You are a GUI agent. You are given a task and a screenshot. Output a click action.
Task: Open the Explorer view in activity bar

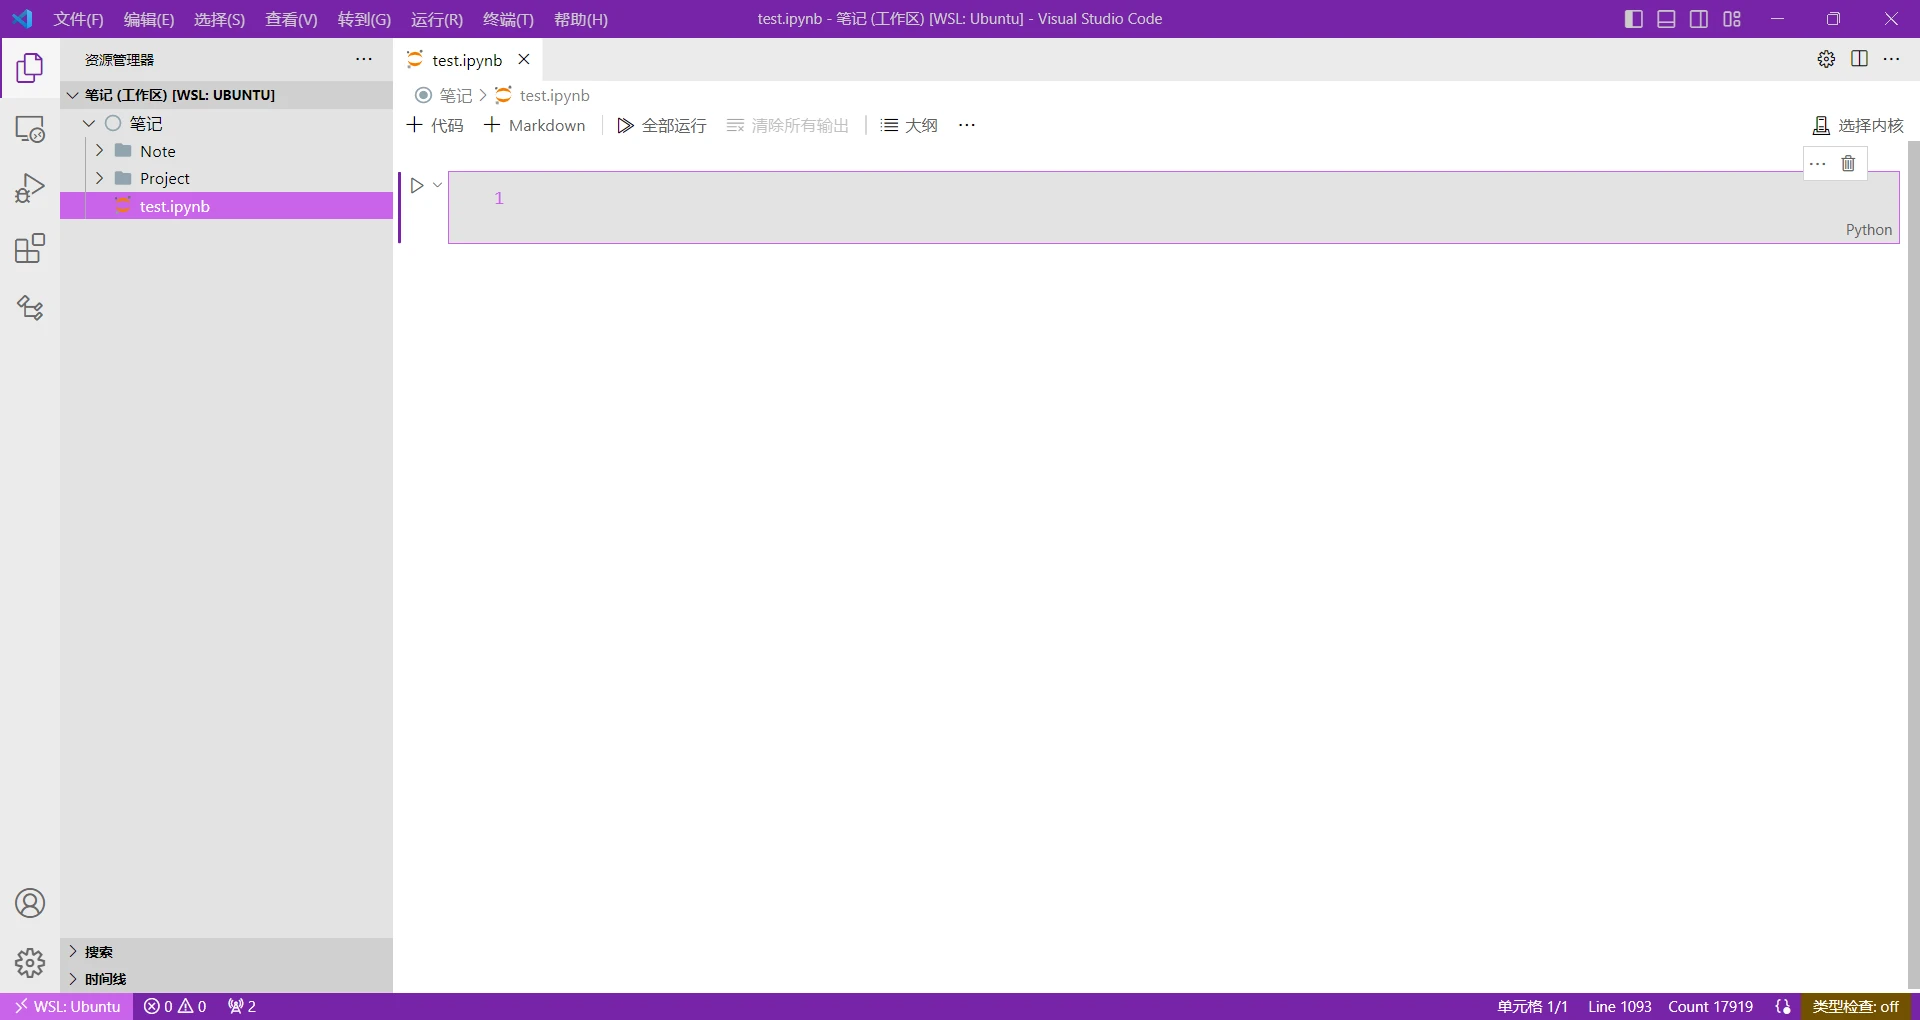click(30, 68)
